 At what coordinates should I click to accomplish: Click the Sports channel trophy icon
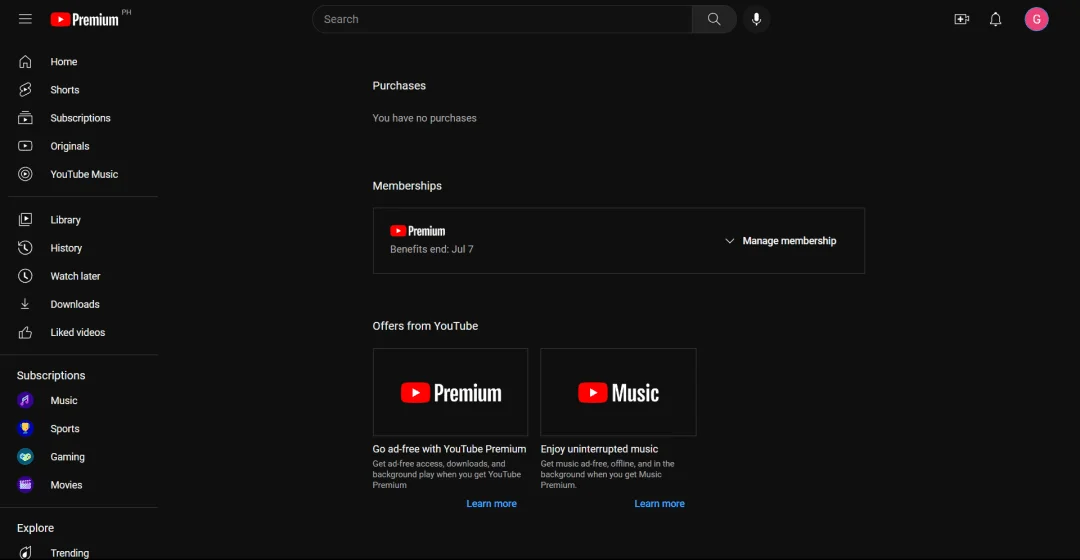(x=25, y=428)
